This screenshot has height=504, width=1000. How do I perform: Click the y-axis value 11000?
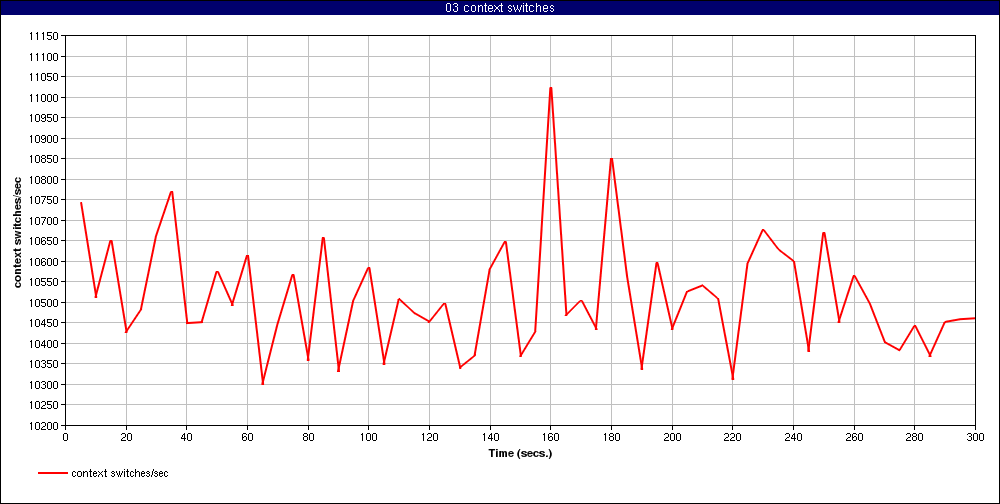click(x=44, y=98)
